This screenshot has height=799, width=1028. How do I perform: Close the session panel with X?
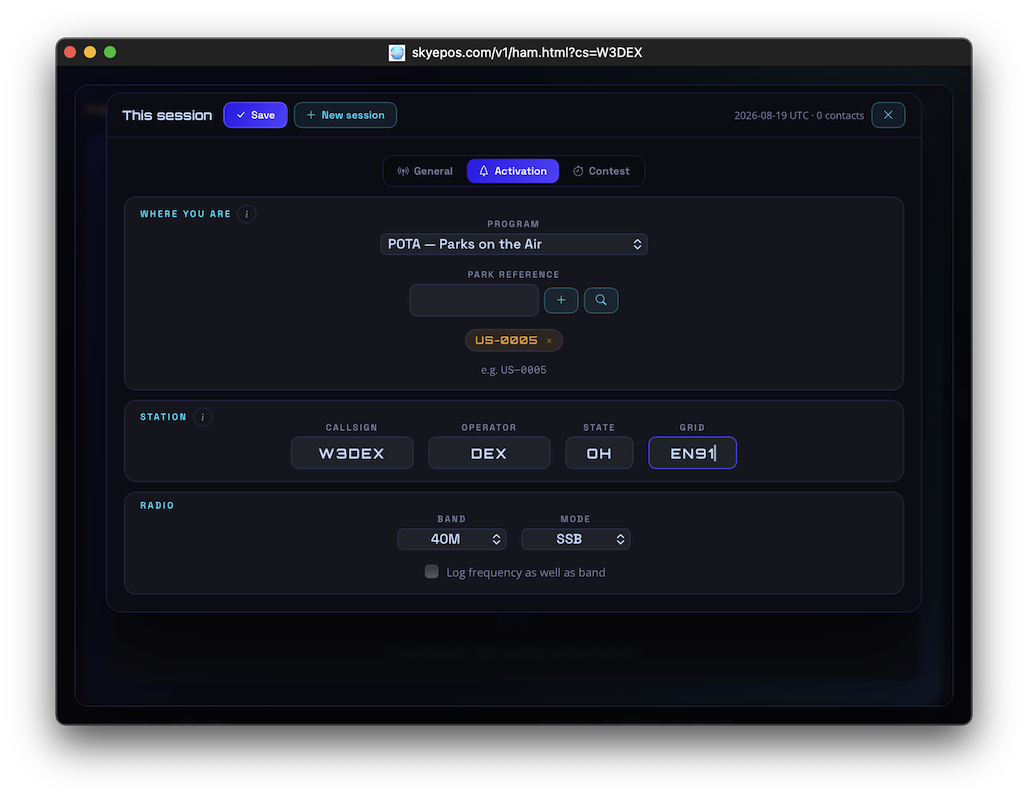(888, 115)
